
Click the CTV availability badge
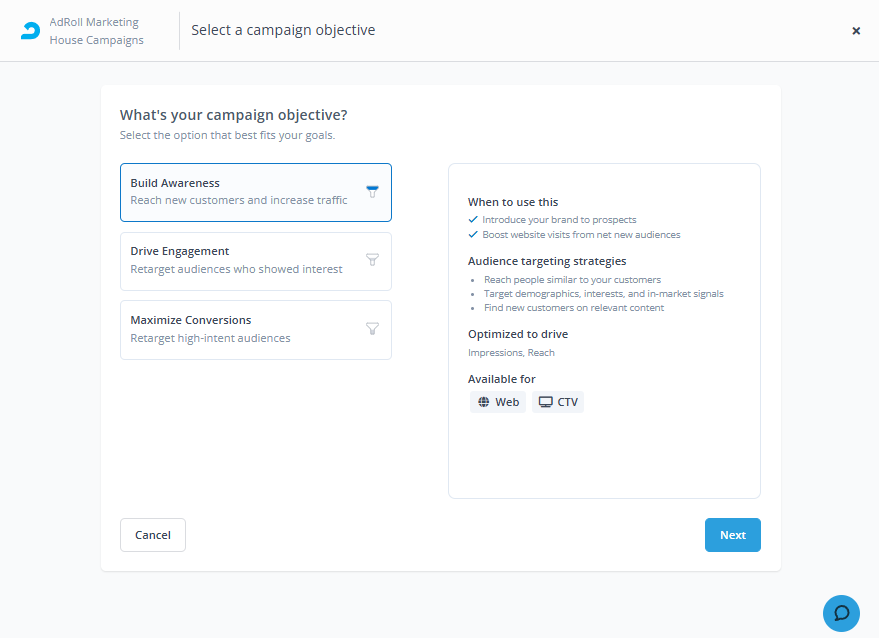pos(558,402)
